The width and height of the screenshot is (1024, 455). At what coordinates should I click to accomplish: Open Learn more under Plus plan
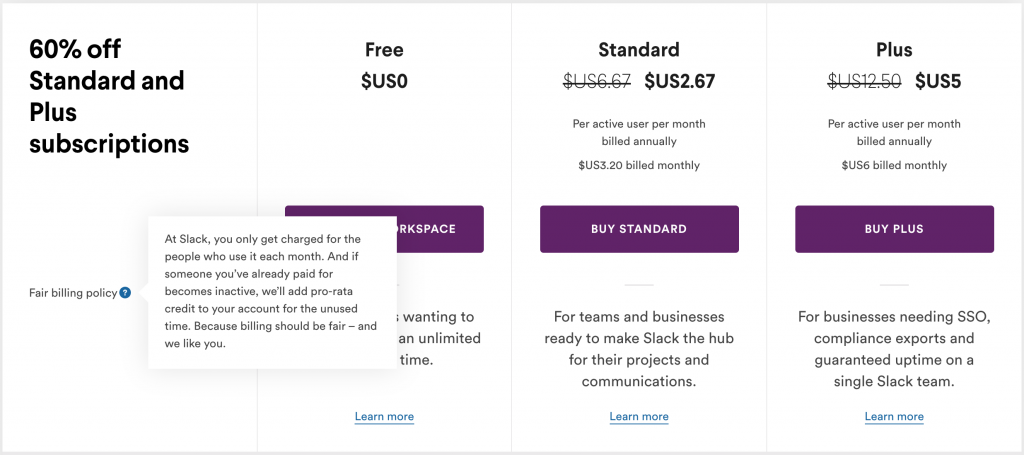[x=894, y=416]
